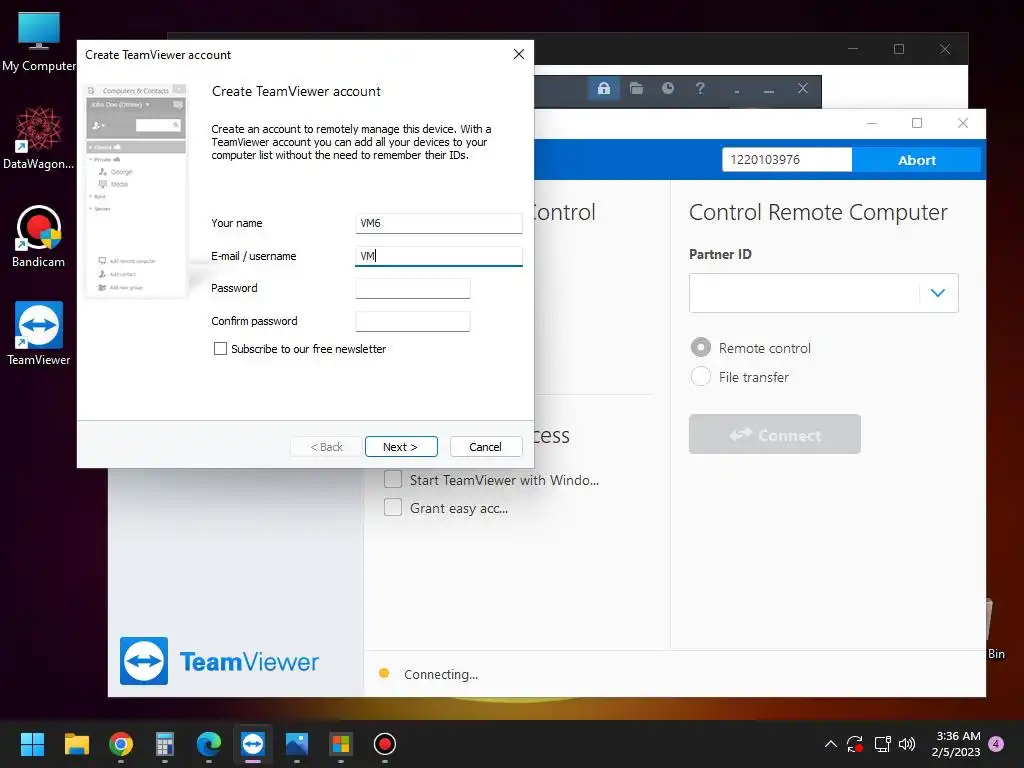Check Subscribe to our free newsletter

(220, 349)
